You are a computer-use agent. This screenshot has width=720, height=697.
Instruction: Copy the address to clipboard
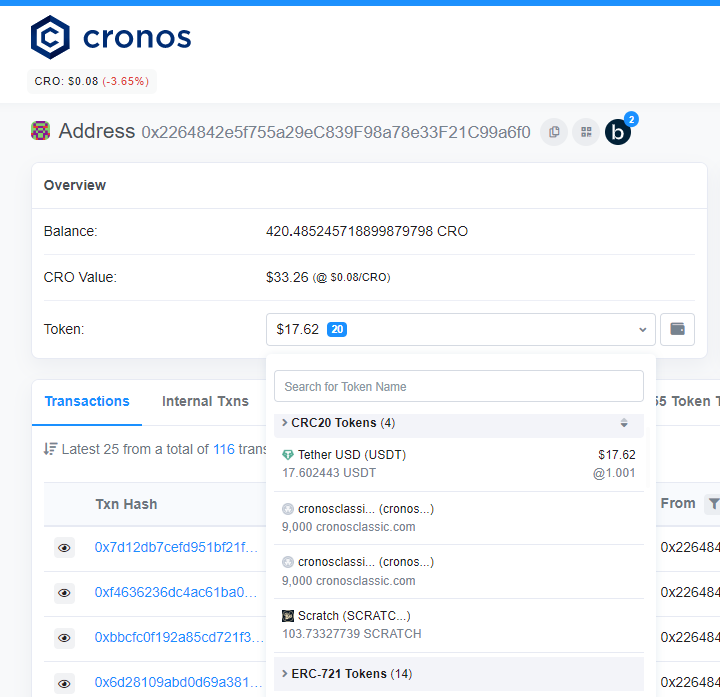(x=554, y=132)
